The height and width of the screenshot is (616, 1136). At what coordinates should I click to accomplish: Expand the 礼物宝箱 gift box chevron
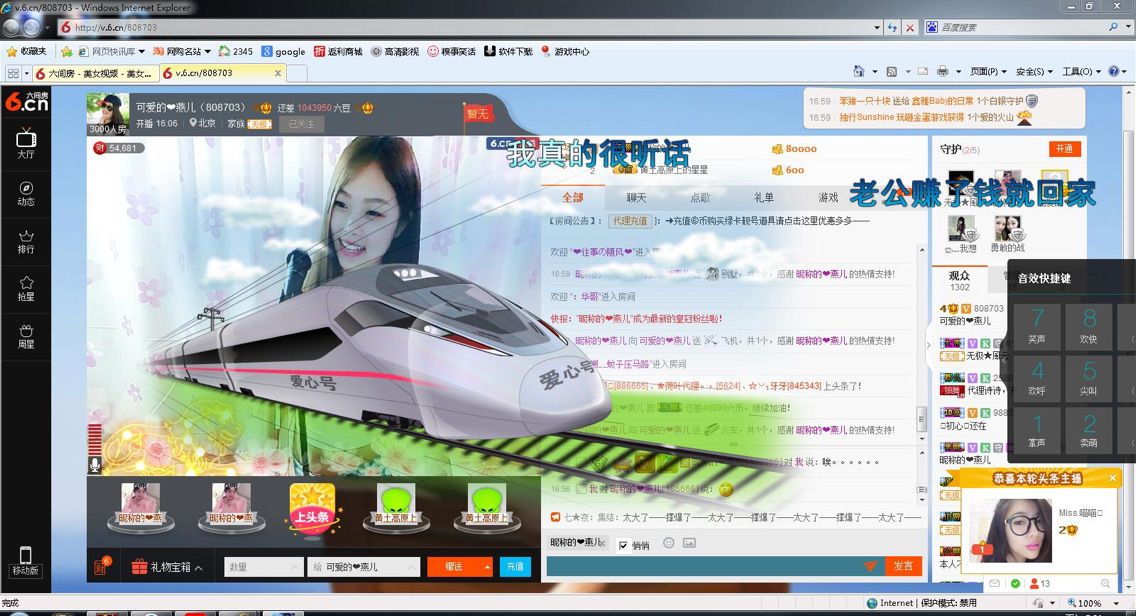point(199,567)
